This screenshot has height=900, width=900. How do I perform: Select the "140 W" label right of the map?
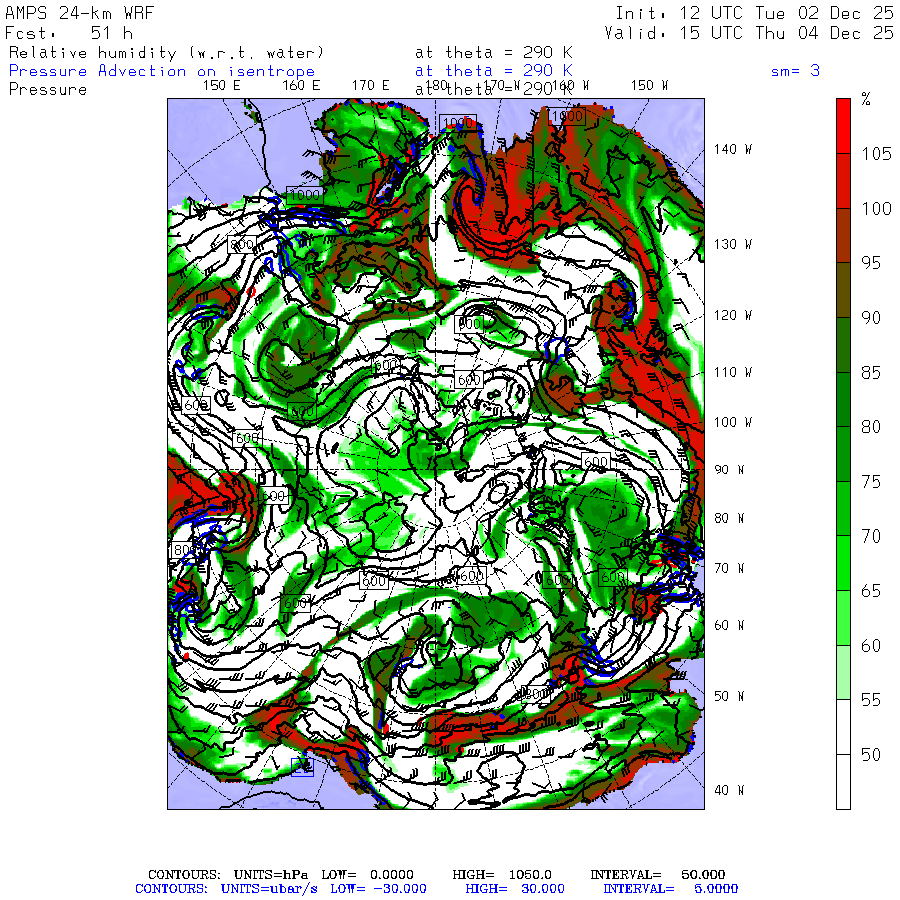click(x=732, y=150)
